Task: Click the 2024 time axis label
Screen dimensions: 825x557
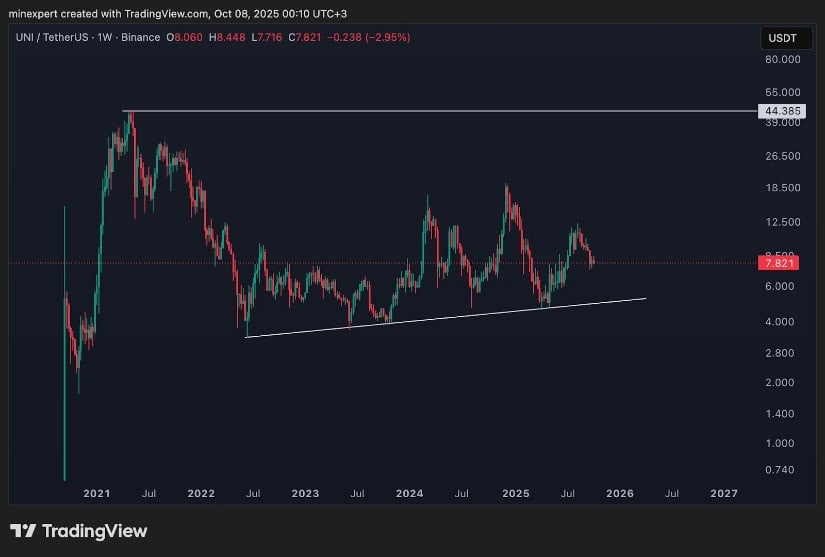Action: [409, 493]
